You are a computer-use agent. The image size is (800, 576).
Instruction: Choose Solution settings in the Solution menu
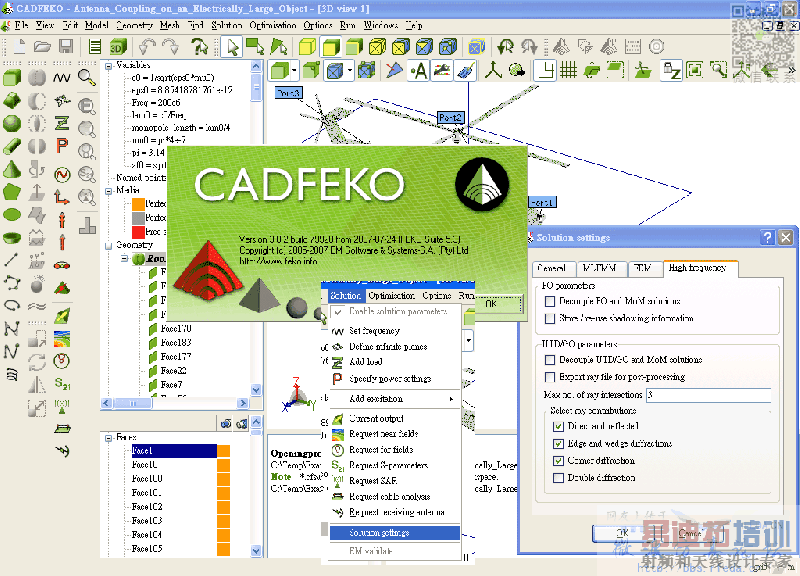point(395,533)
